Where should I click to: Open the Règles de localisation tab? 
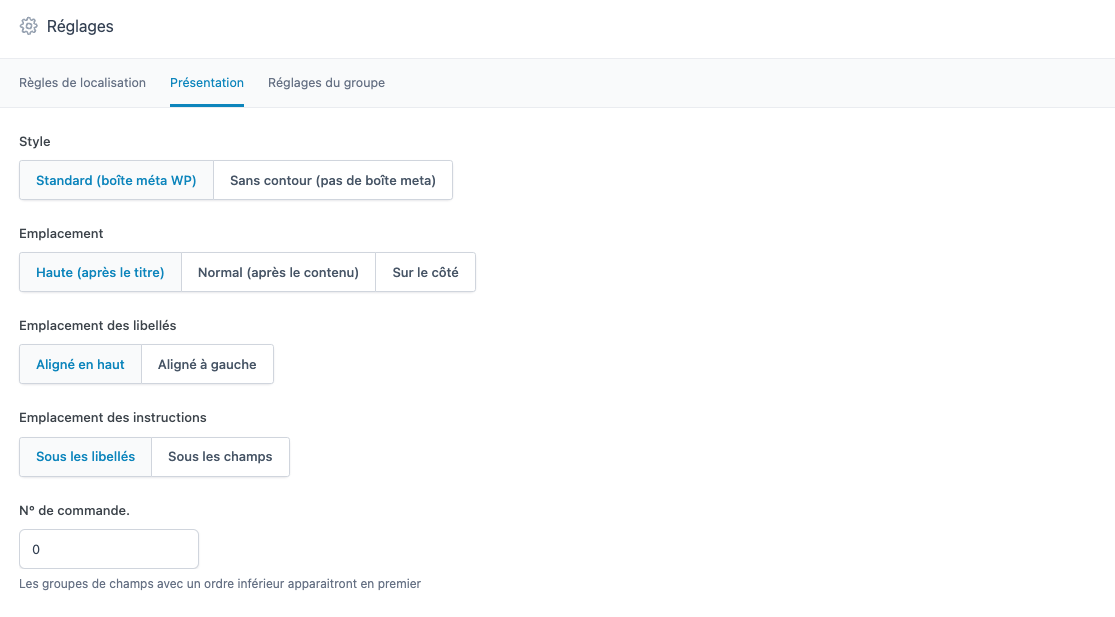(82, 83)
